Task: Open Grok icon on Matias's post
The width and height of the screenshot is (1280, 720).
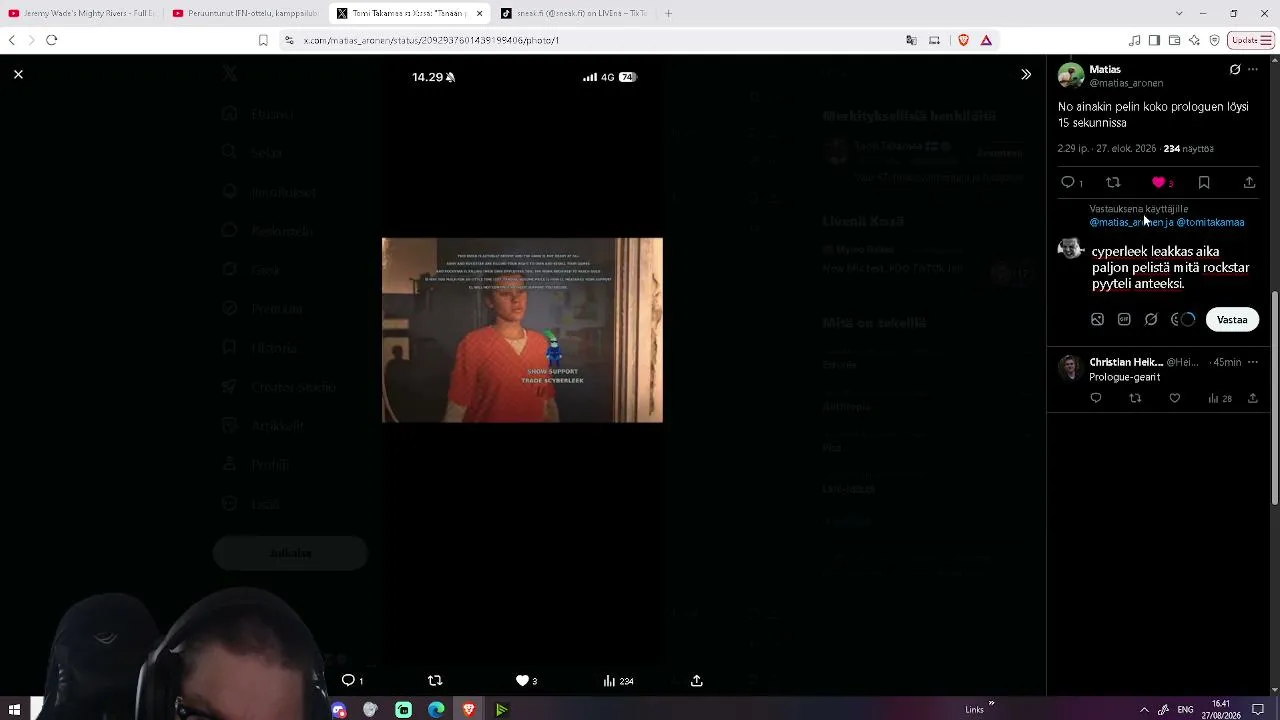Action: 1235,69
